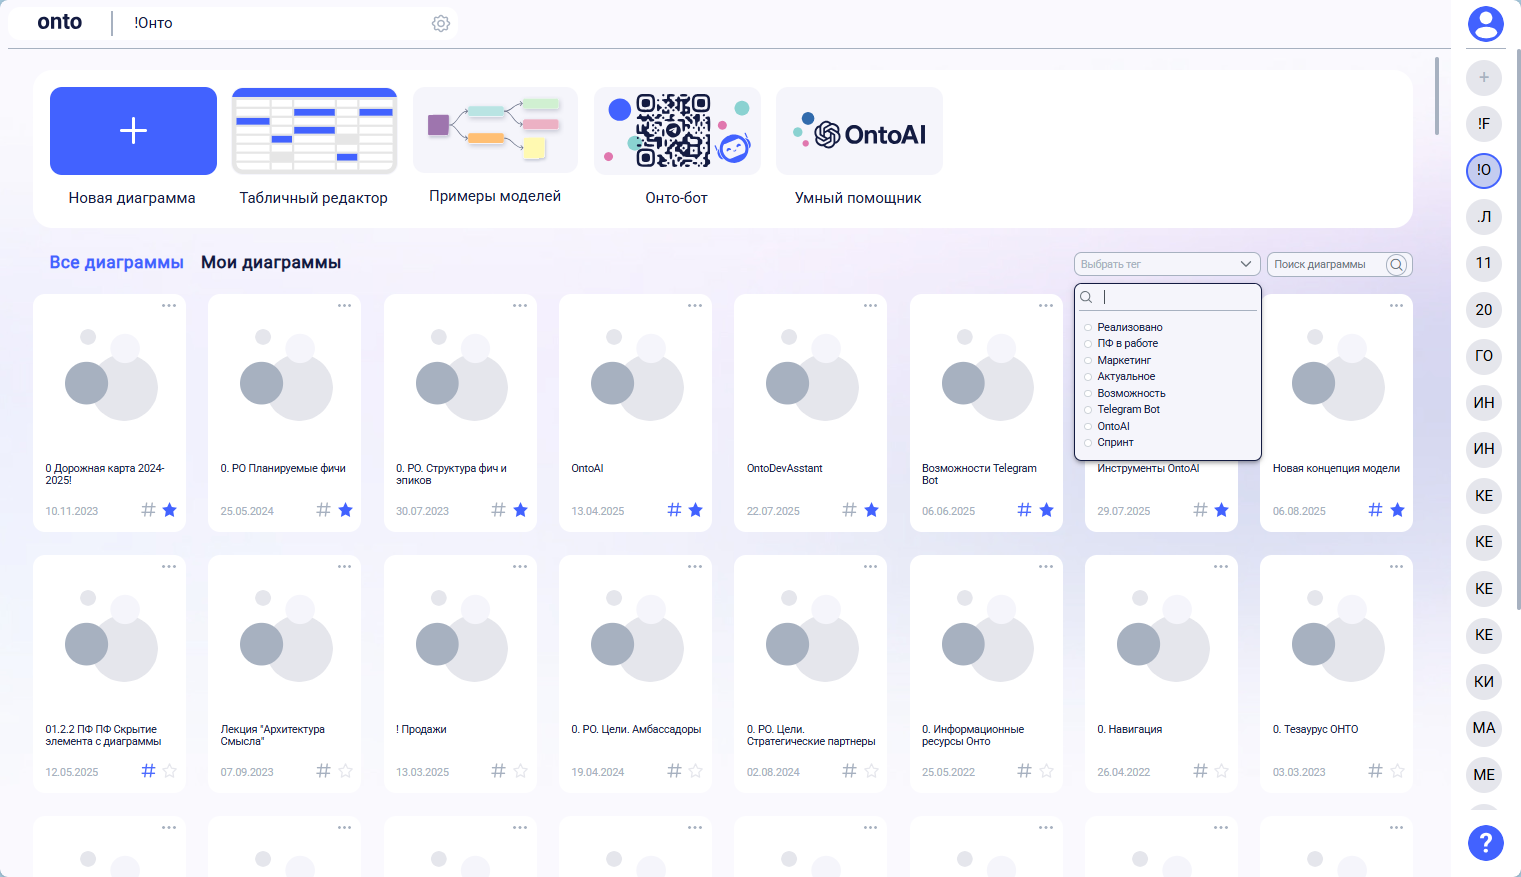Viewport: 1521px width, 877px height.
Task: Toggle favorite star on OntoAI card
Action: (696, 510)
